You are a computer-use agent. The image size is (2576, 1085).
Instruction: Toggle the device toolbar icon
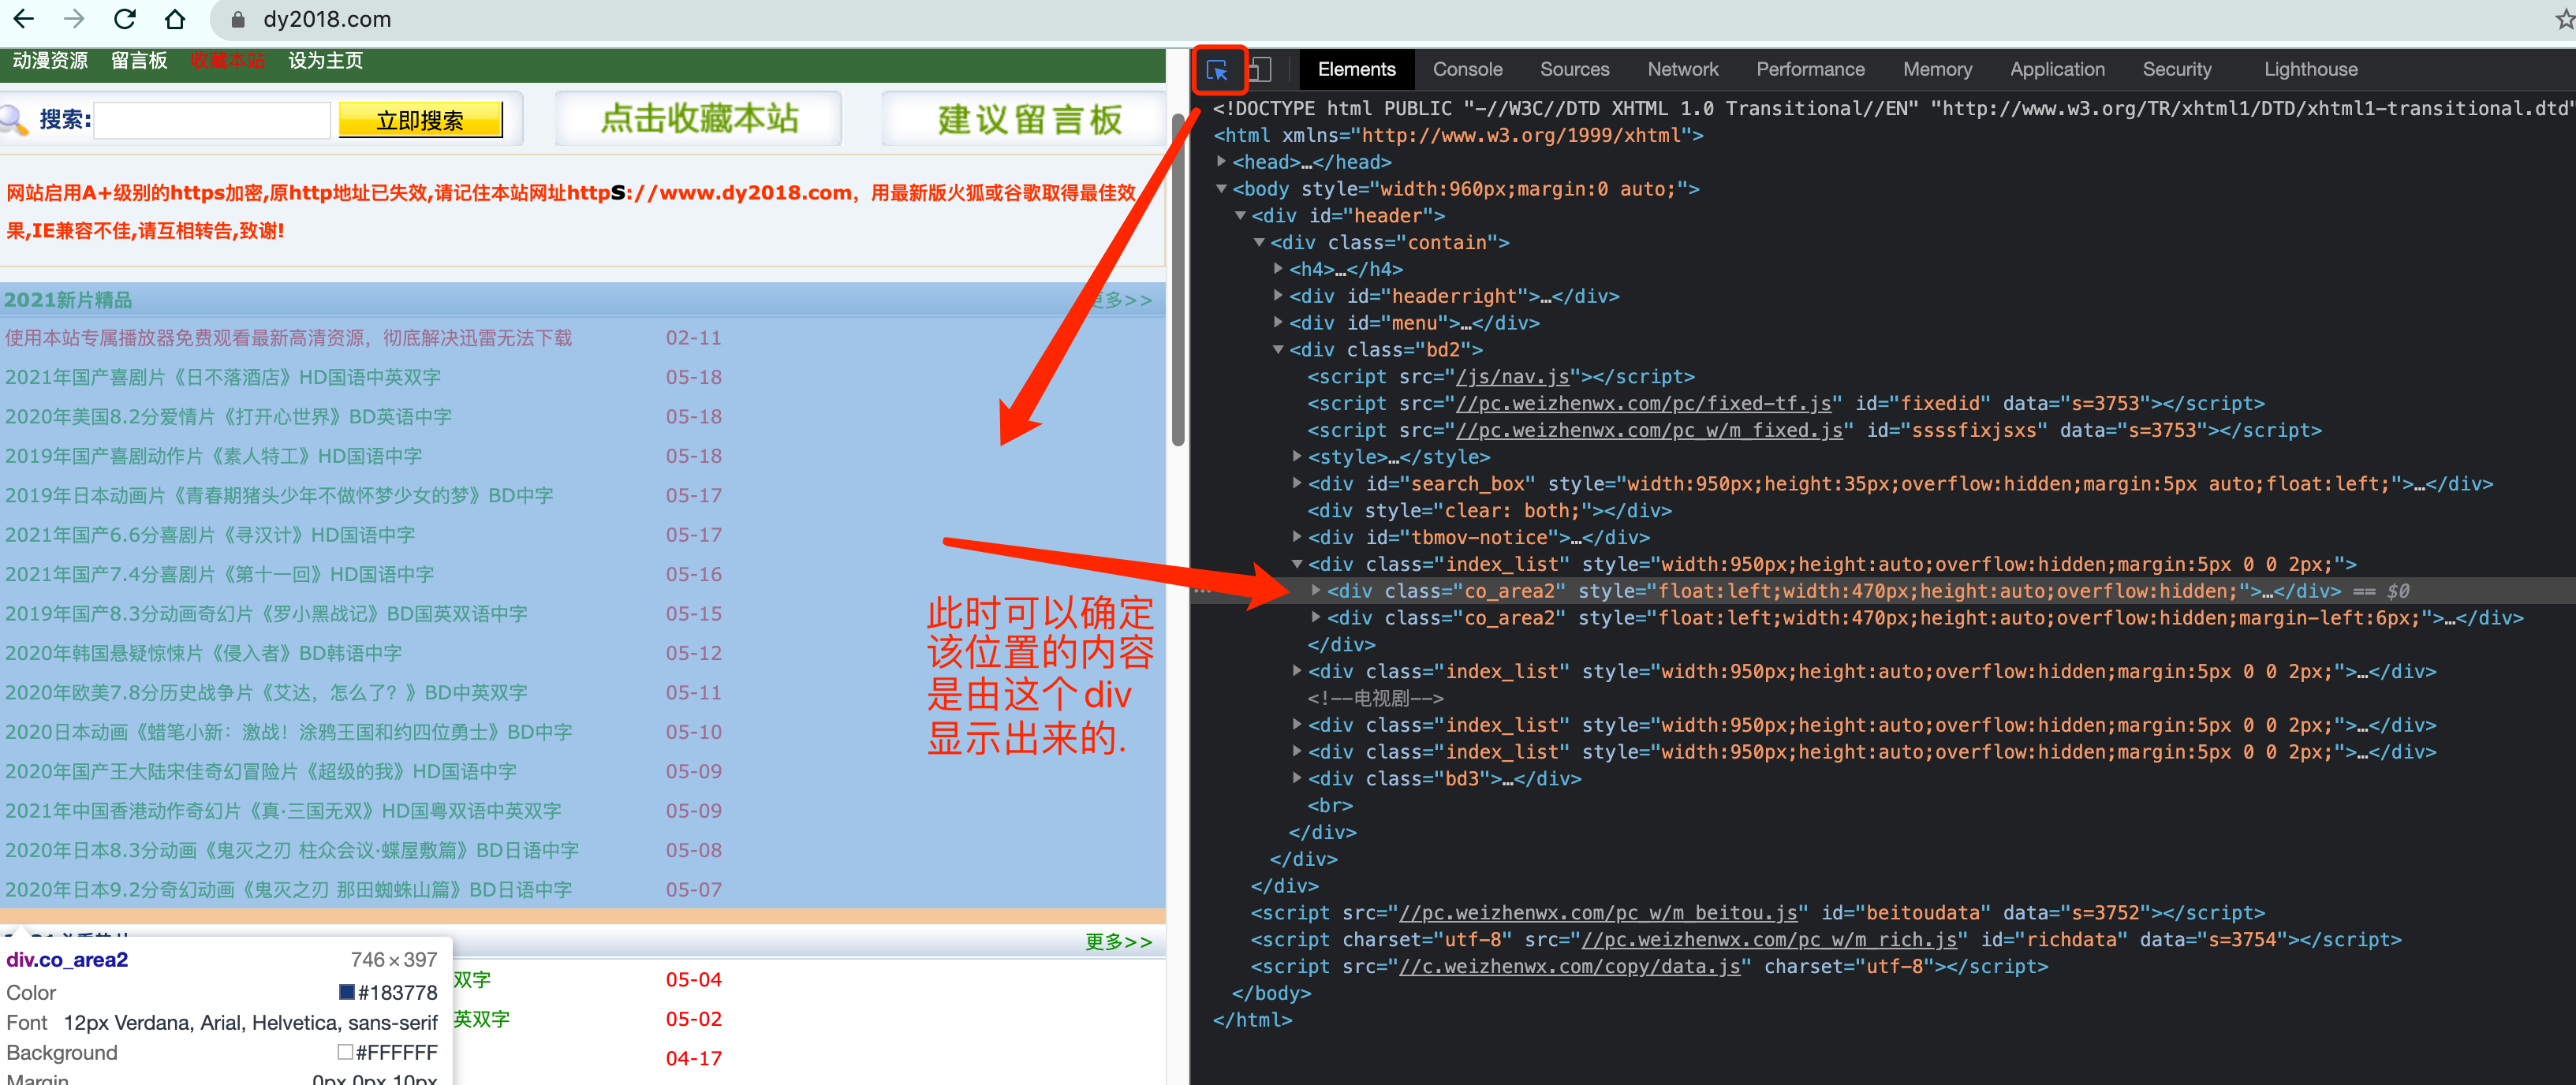pos(1260,70)
